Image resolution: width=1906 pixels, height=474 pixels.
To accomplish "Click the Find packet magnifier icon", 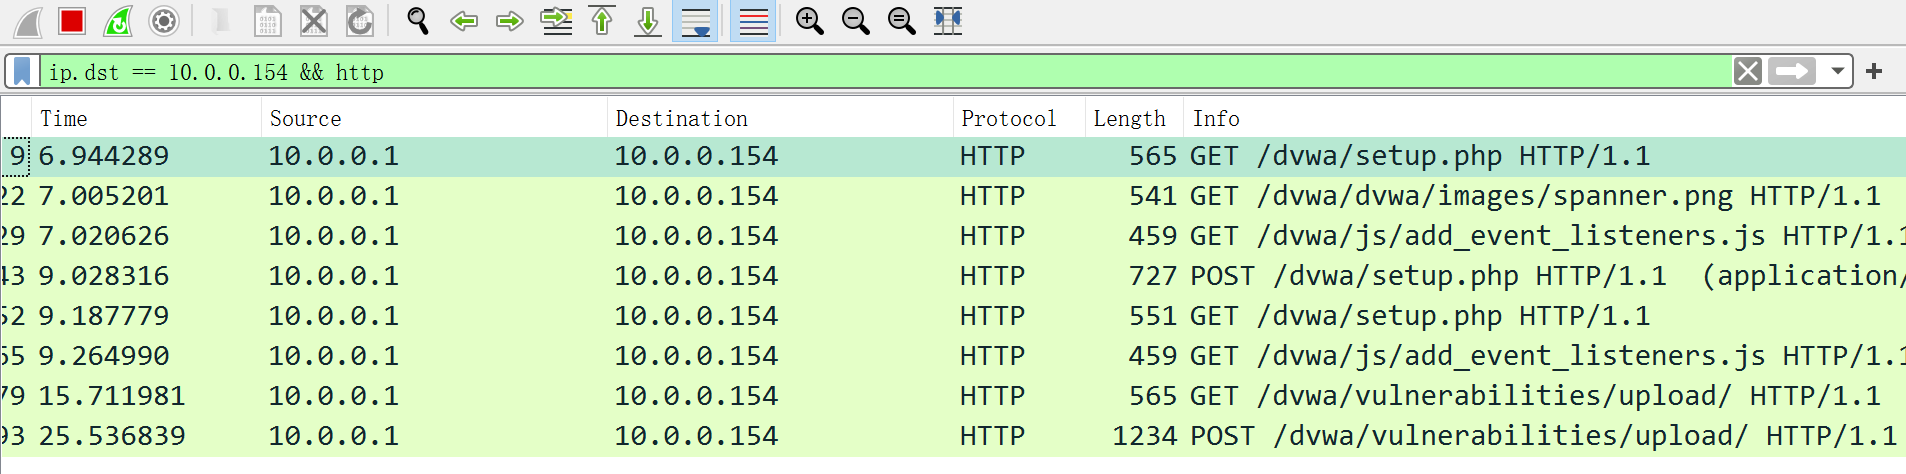I will [418, 21].
